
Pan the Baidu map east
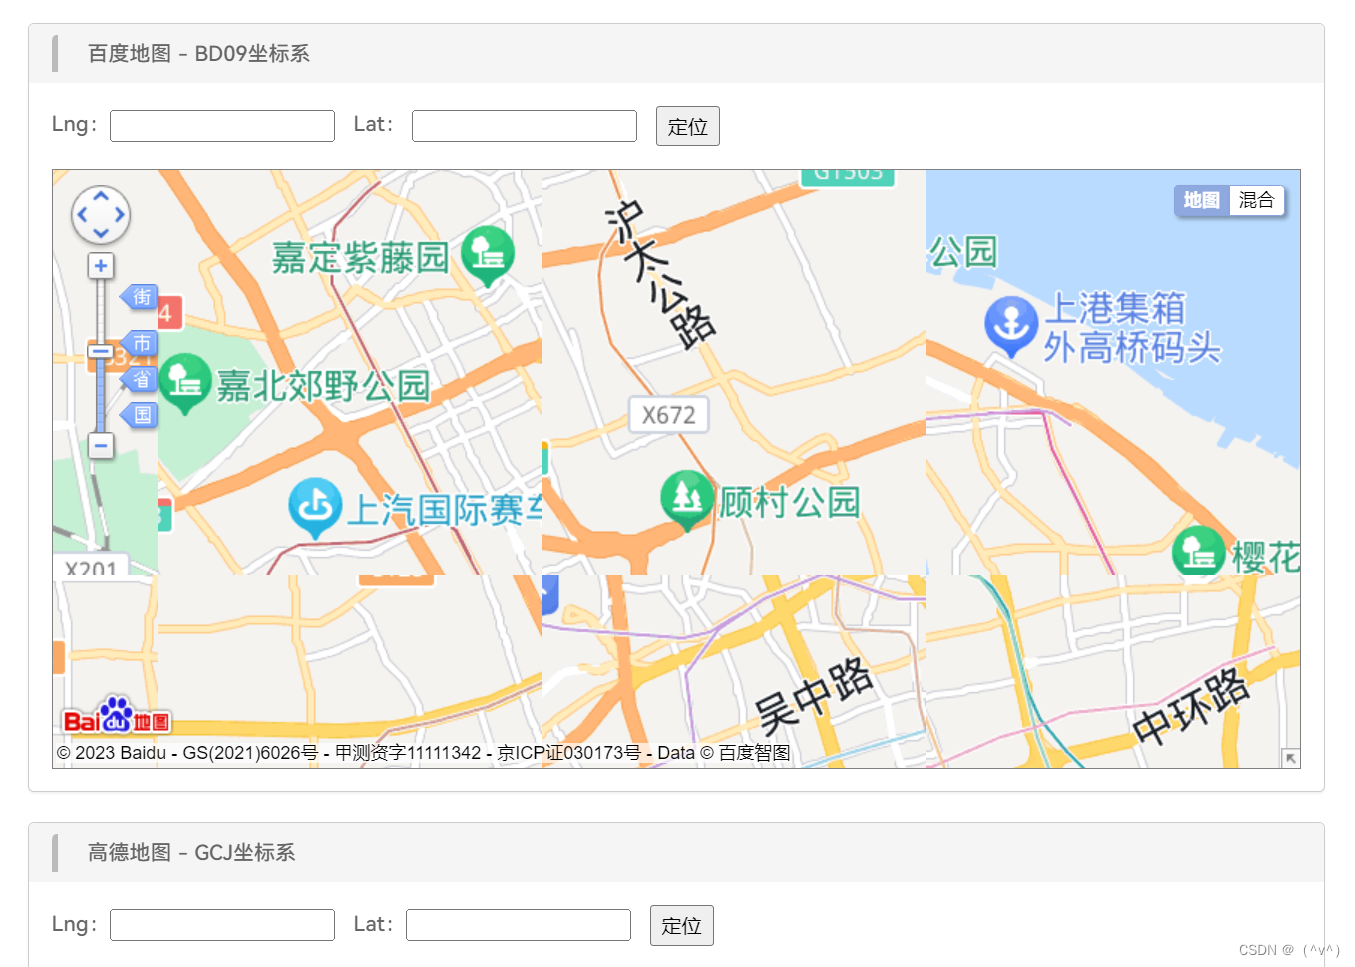click(x=119, y=215)
